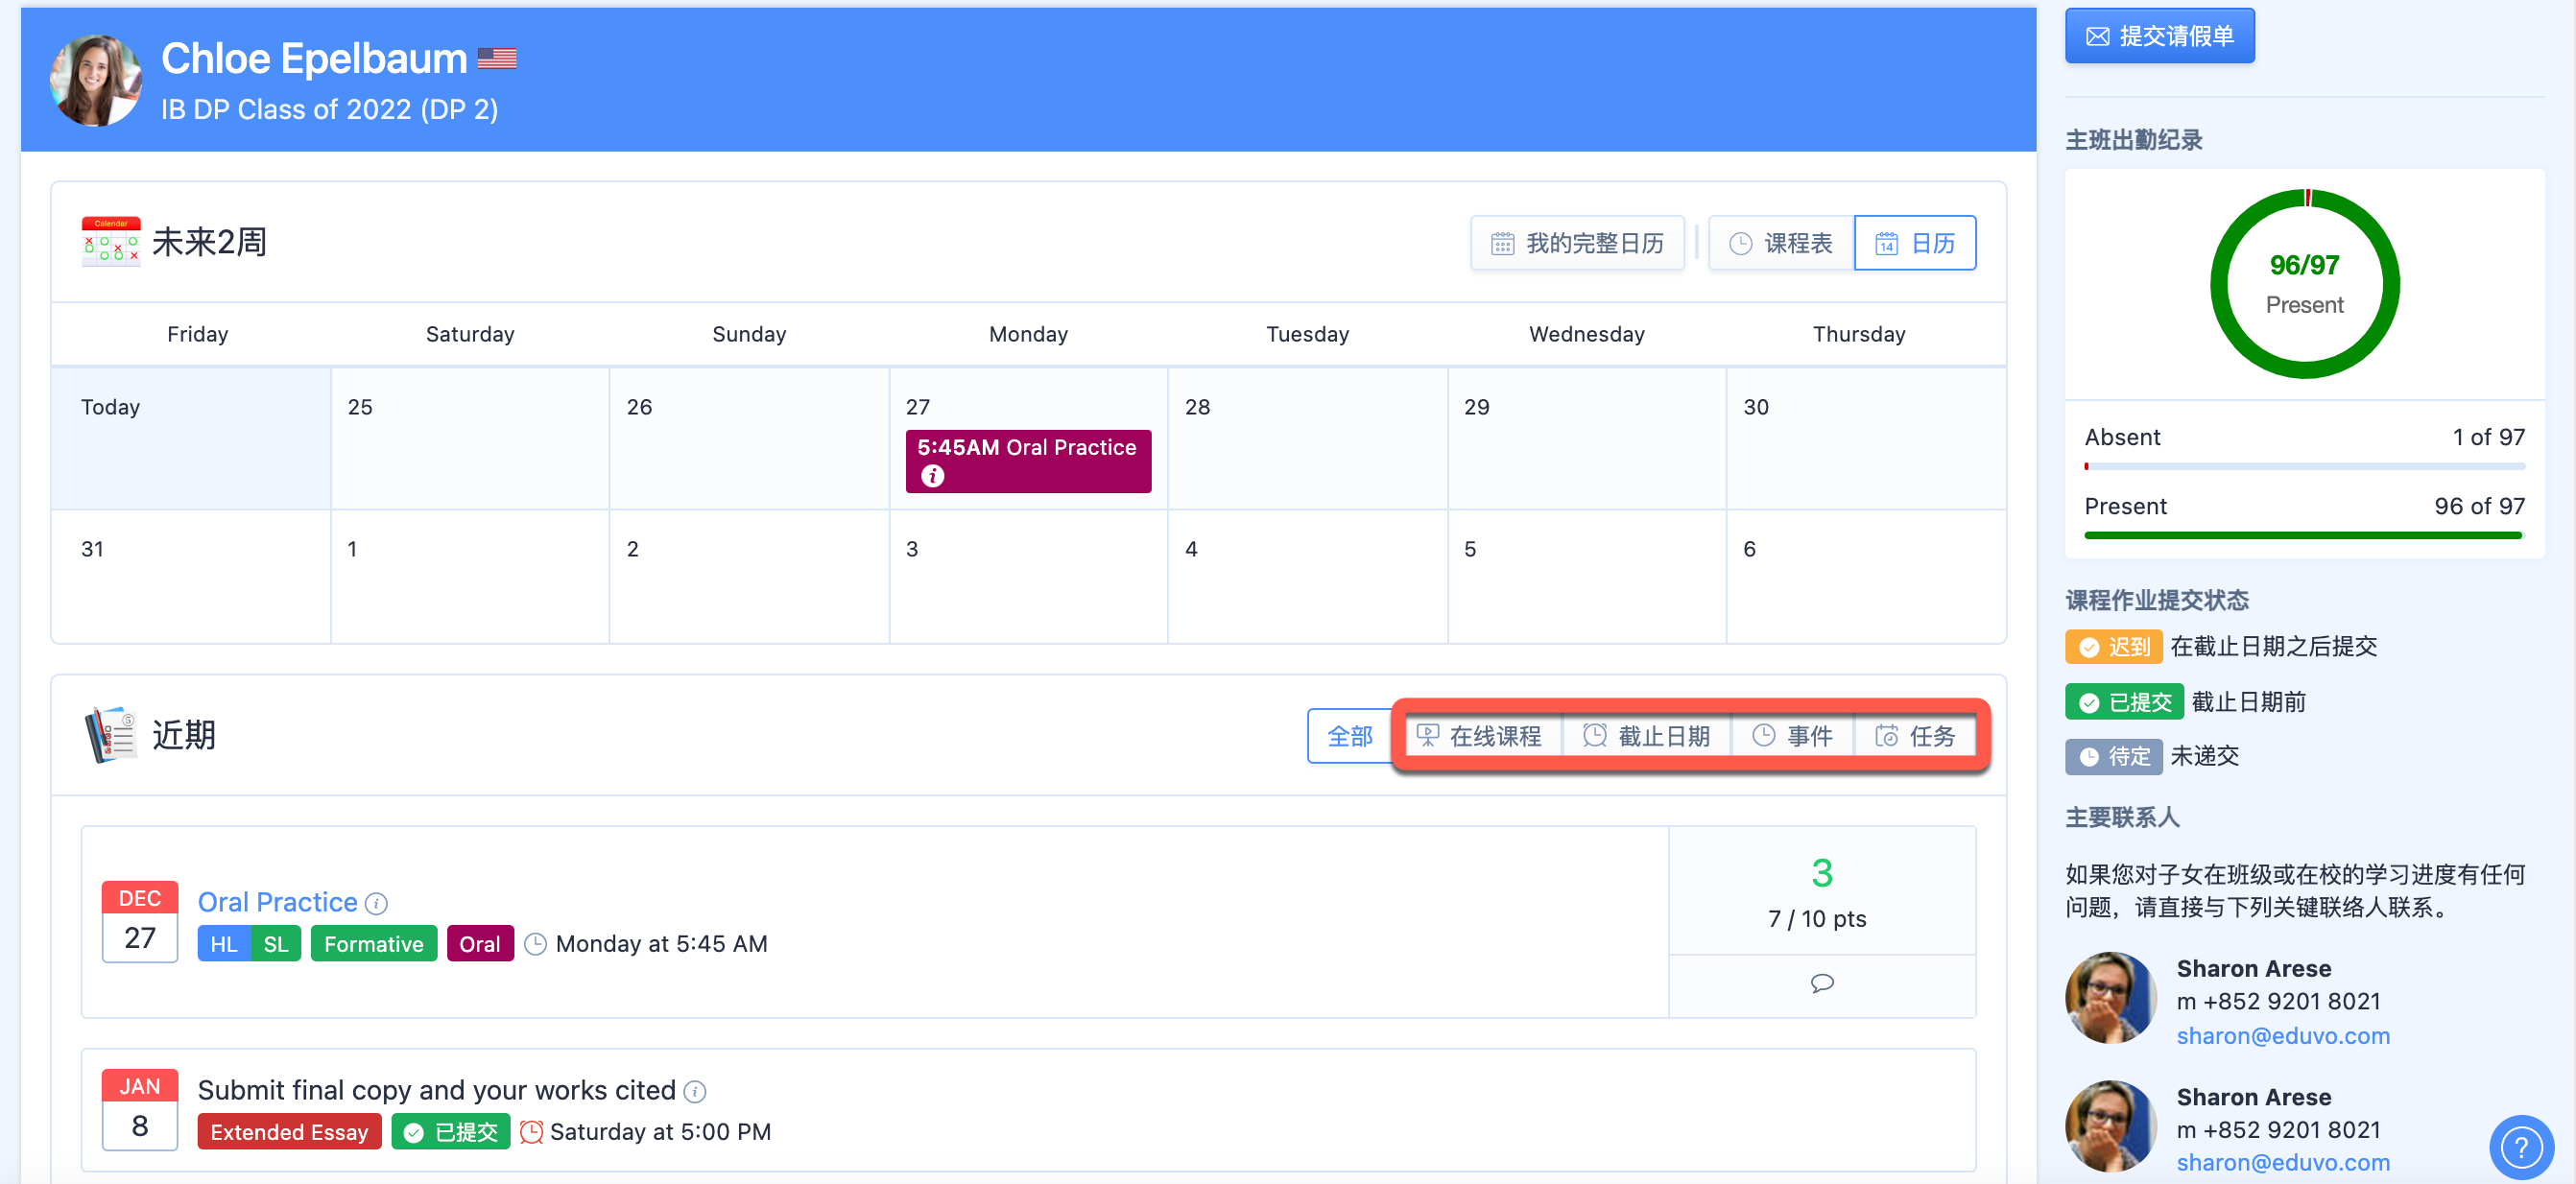Filter by 在线课程 online lessons
Viewport: 2576px width, 1184px height.
(1481, 736)
